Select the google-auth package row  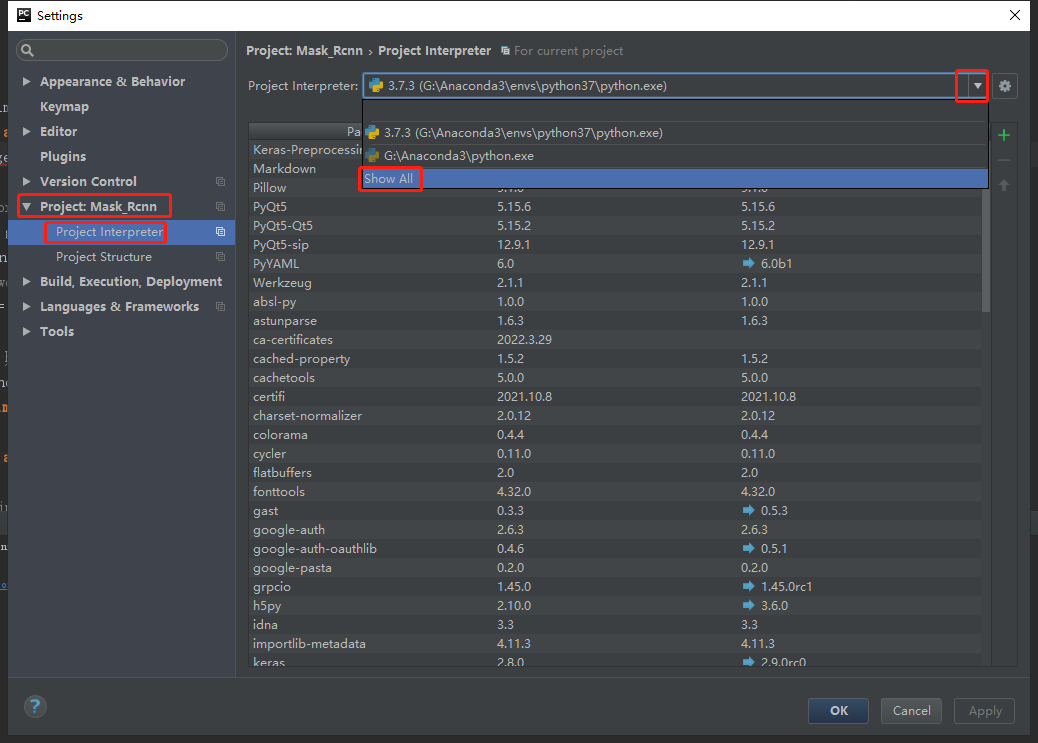(616, 530)
